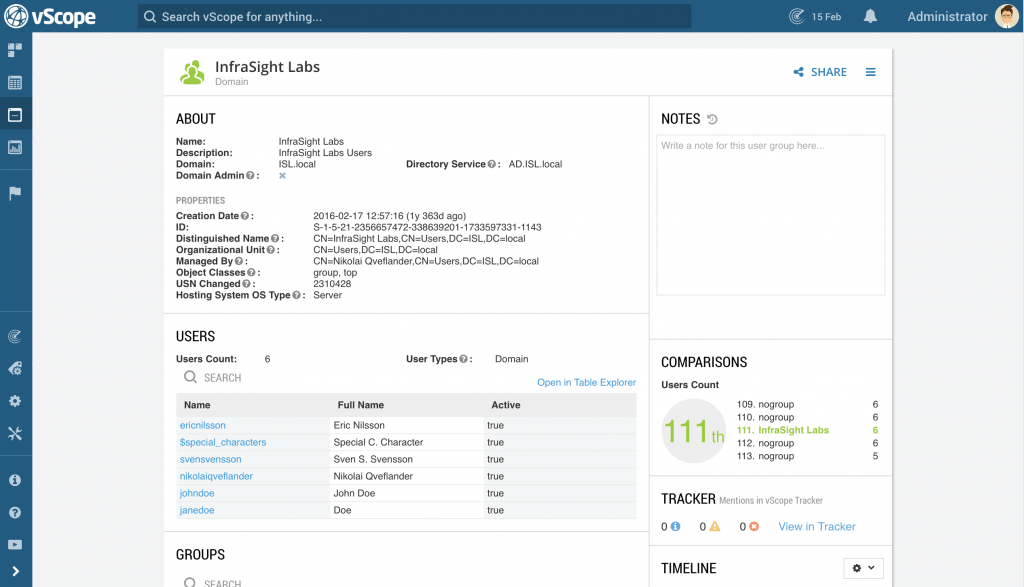Click the notes history icon
This screenshot has width=1024, height=587.
[x=712, y=119]
